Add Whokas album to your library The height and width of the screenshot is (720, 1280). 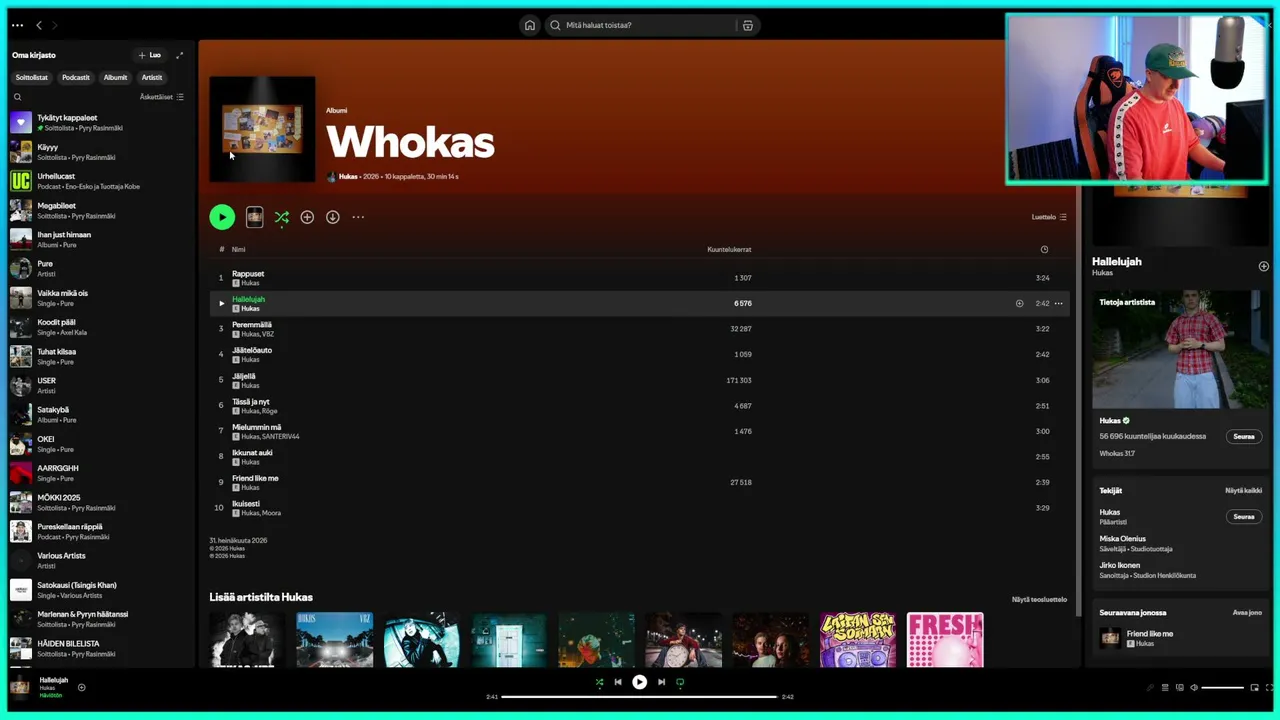coord(307,217)
